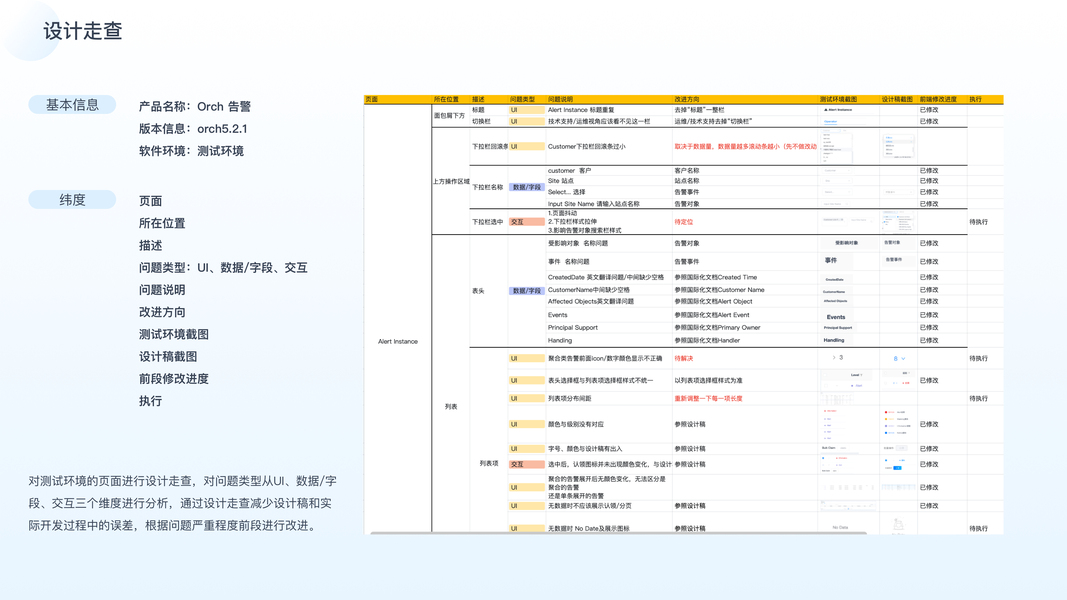Click the 问题说明 table column header
Viewport: 1067px width, 600px height.
[561, 99]
